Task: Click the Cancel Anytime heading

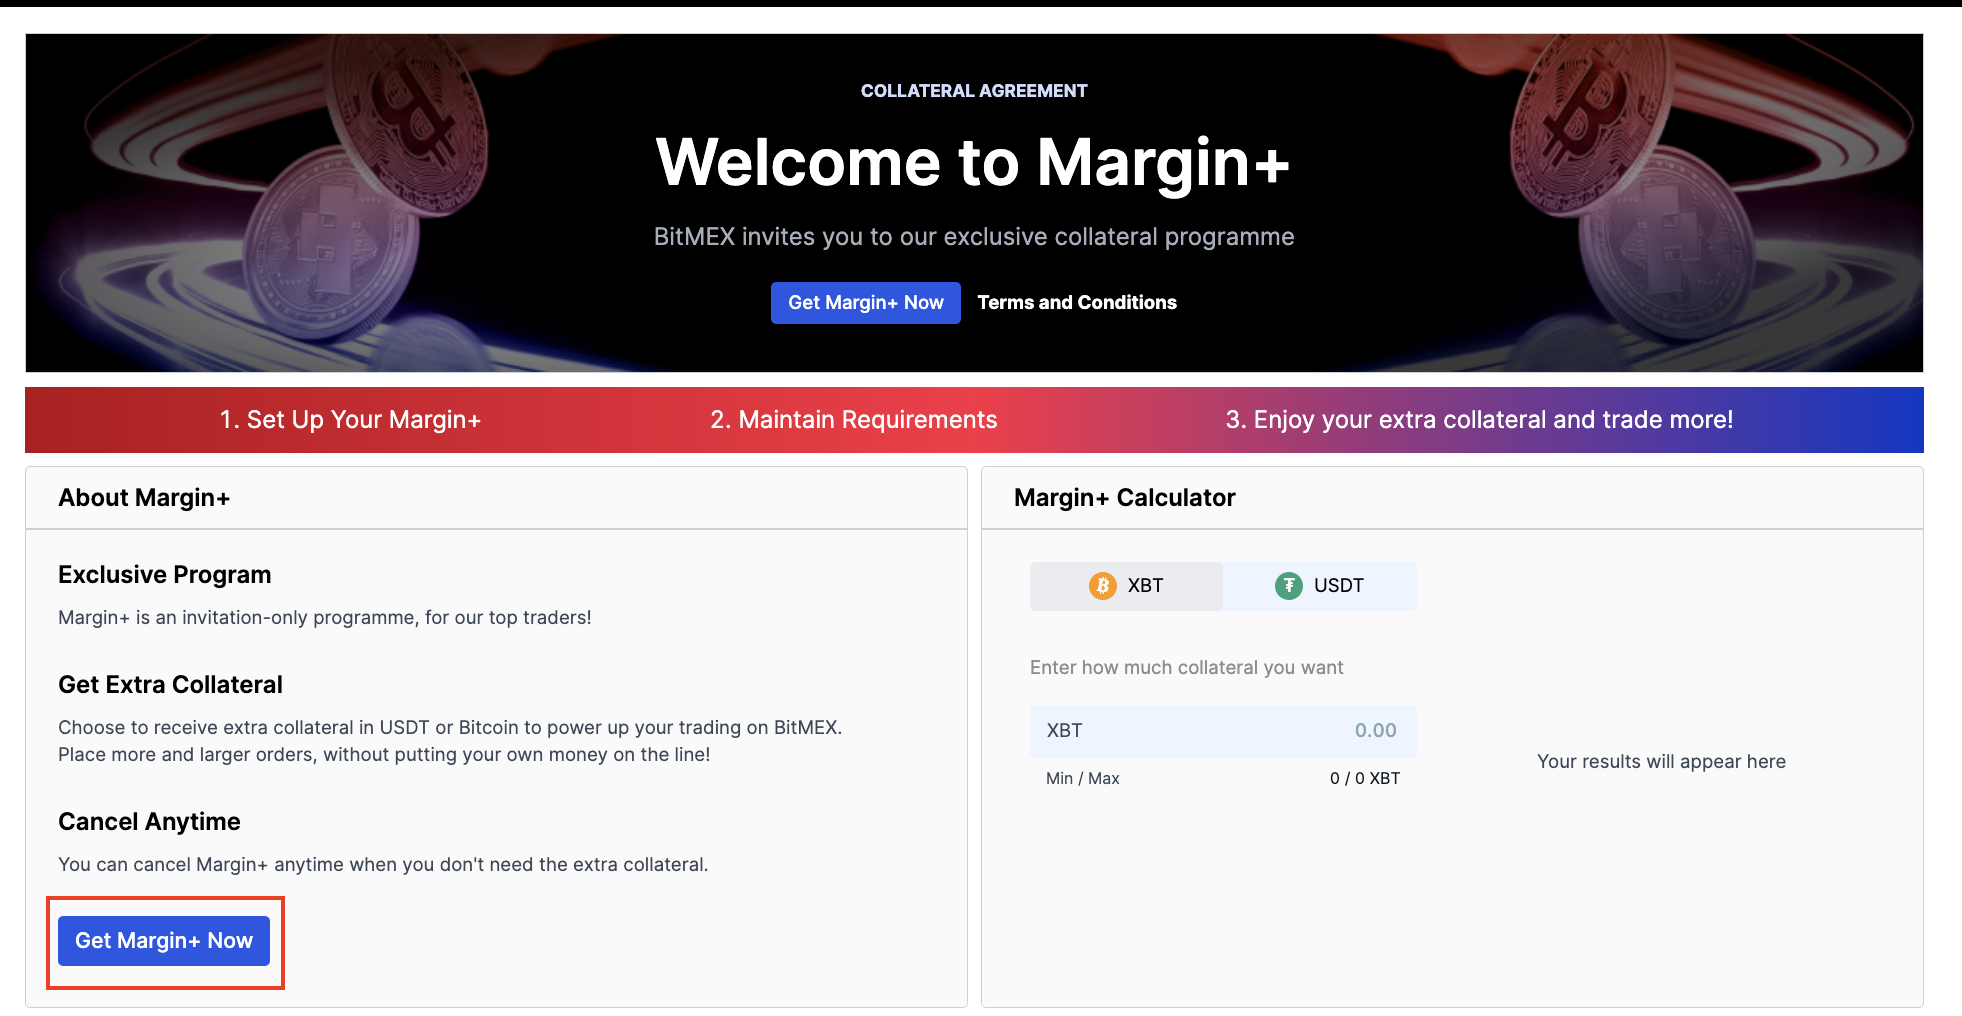Action: [x=149, y=822]
